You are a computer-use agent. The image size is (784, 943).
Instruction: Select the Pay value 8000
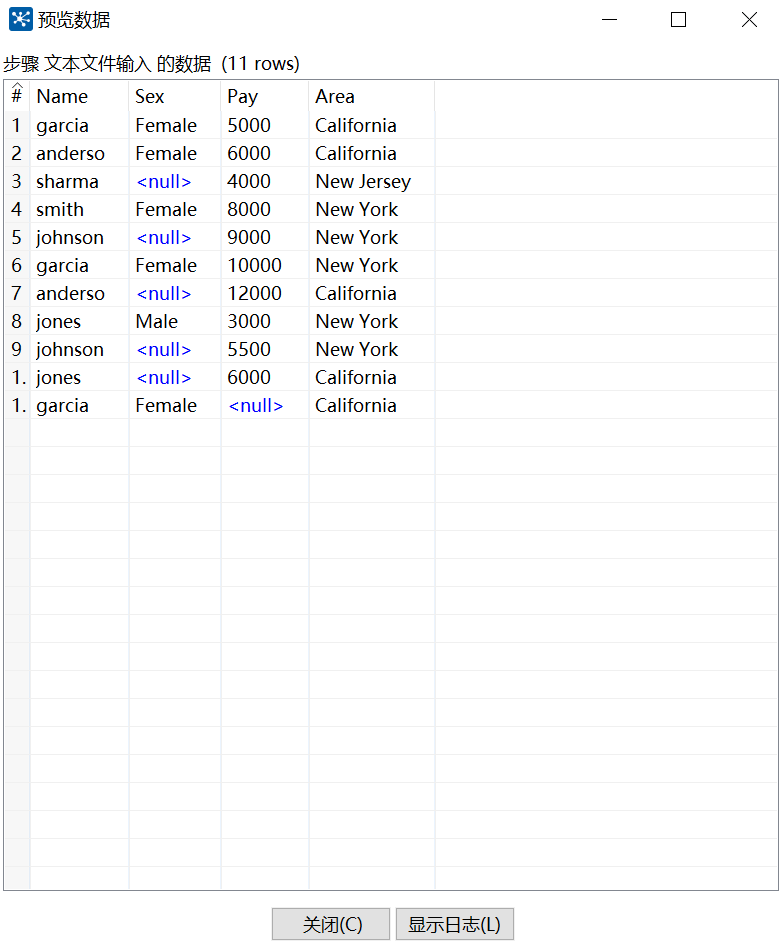point(265,209)
